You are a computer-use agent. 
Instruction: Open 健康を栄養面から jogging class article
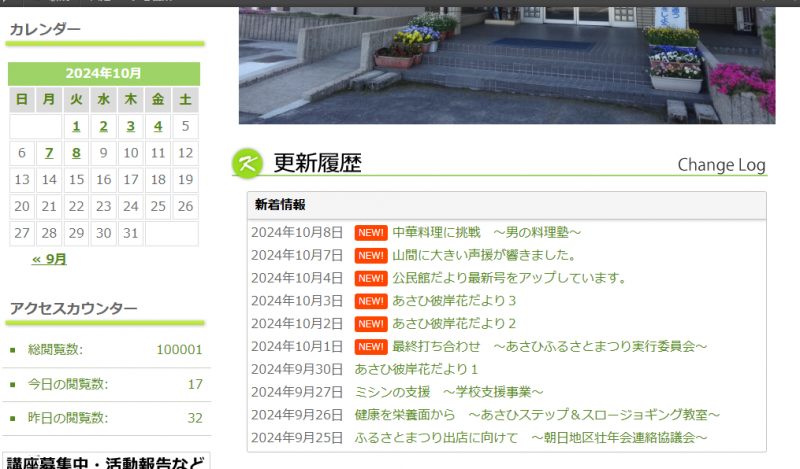(537, 415)
